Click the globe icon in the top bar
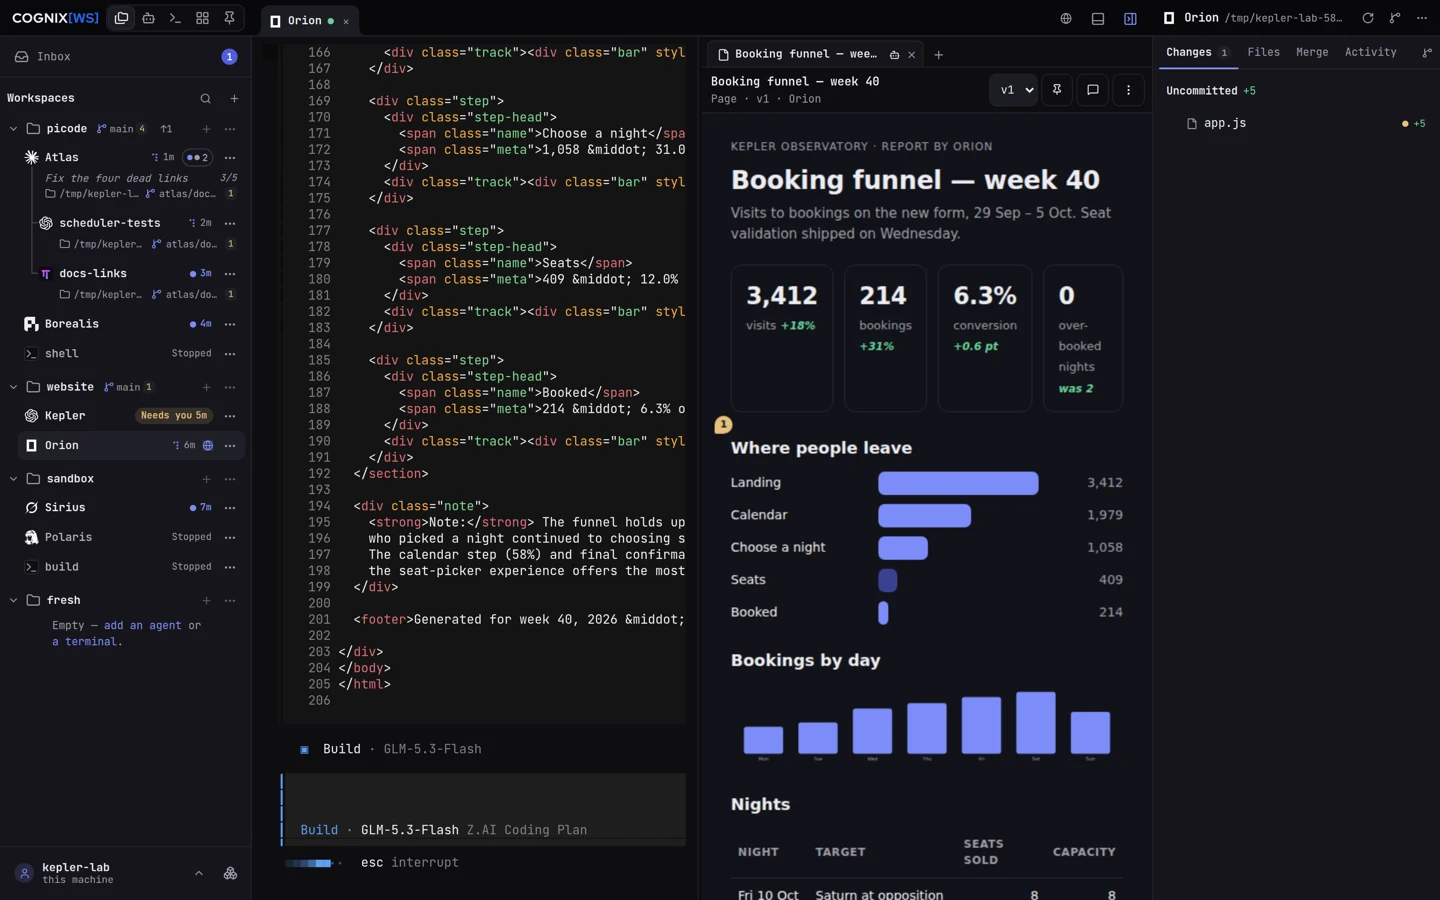This screenshot has height=900, width=1440. point(1066,18)
